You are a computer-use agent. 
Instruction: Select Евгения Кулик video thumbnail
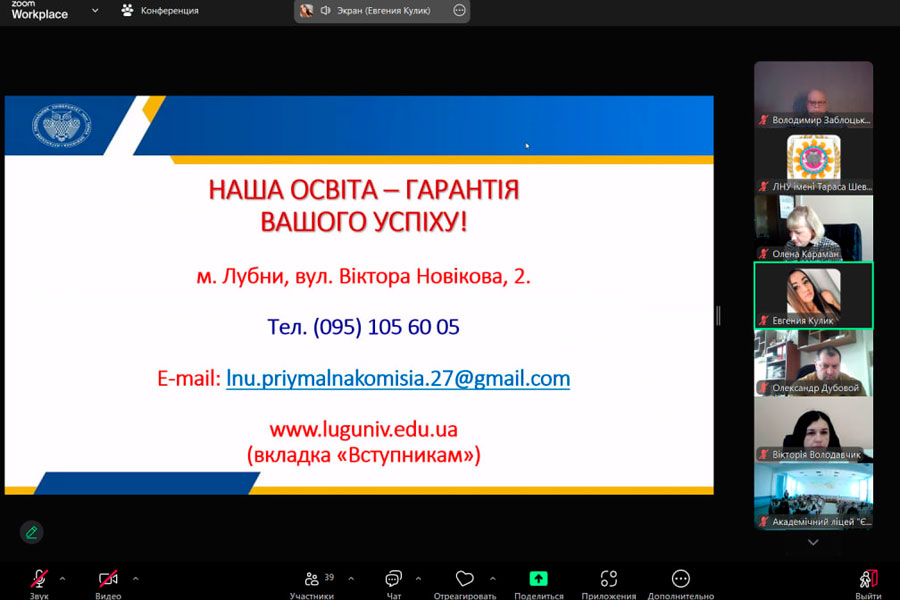pyautogui.click(x=813, y=295)
